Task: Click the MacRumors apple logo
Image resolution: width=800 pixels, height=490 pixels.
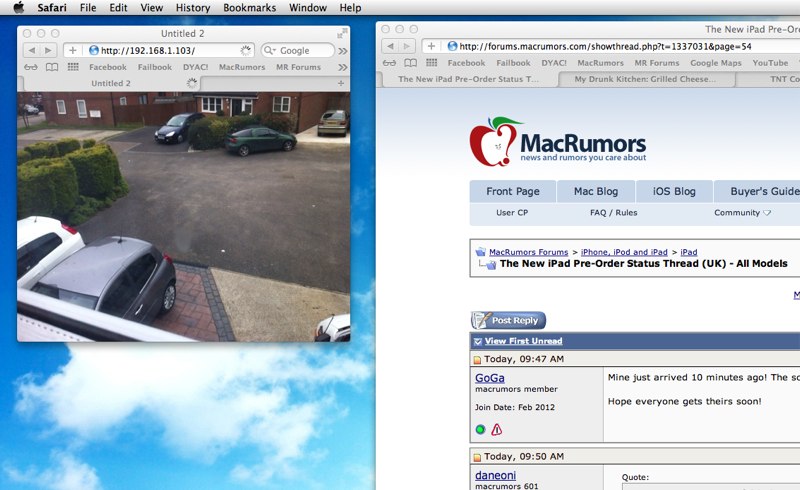Action: point(495,142)
